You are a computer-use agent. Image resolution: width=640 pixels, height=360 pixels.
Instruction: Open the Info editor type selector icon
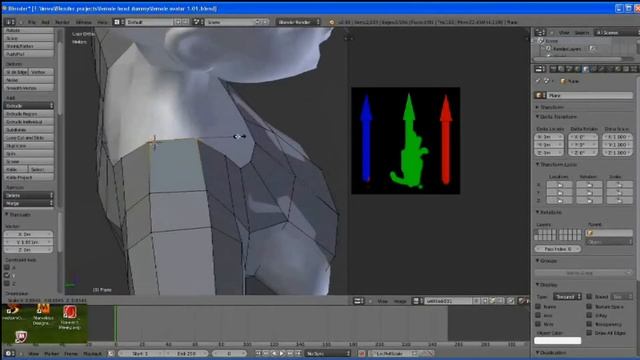pyautogui.click(x=10, y=22)
